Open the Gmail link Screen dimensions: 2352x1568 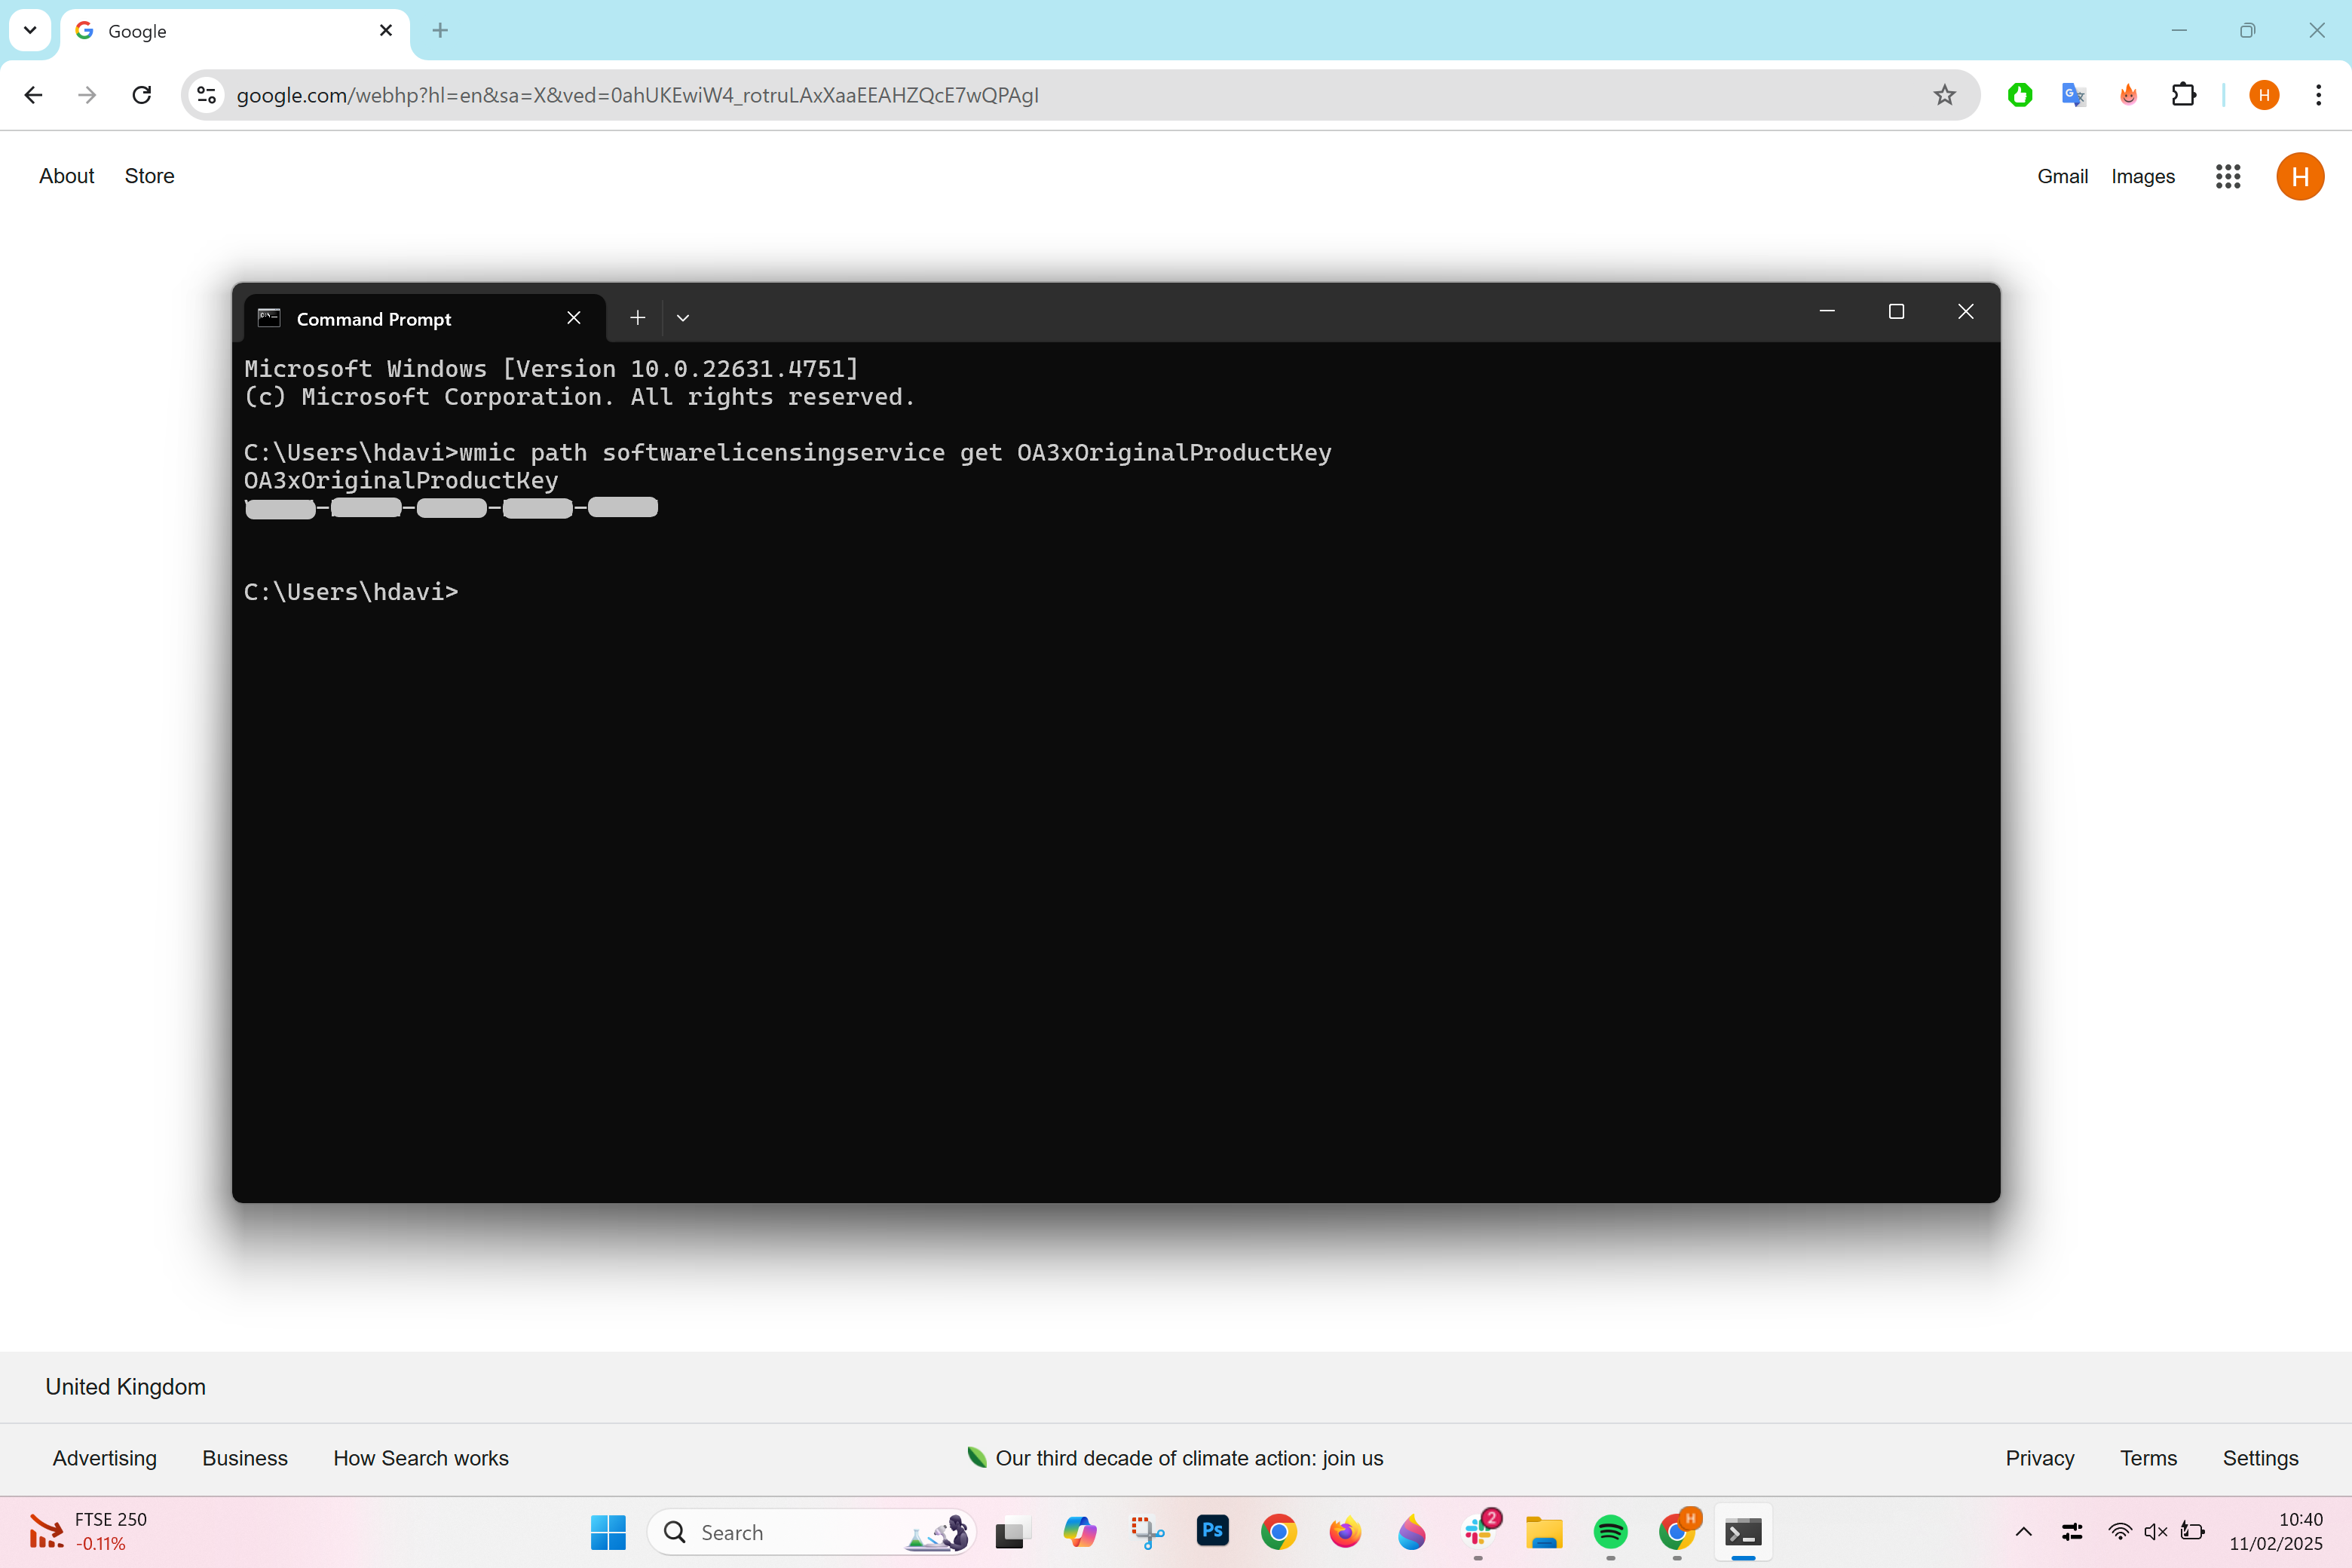(x=2062, y=176)
